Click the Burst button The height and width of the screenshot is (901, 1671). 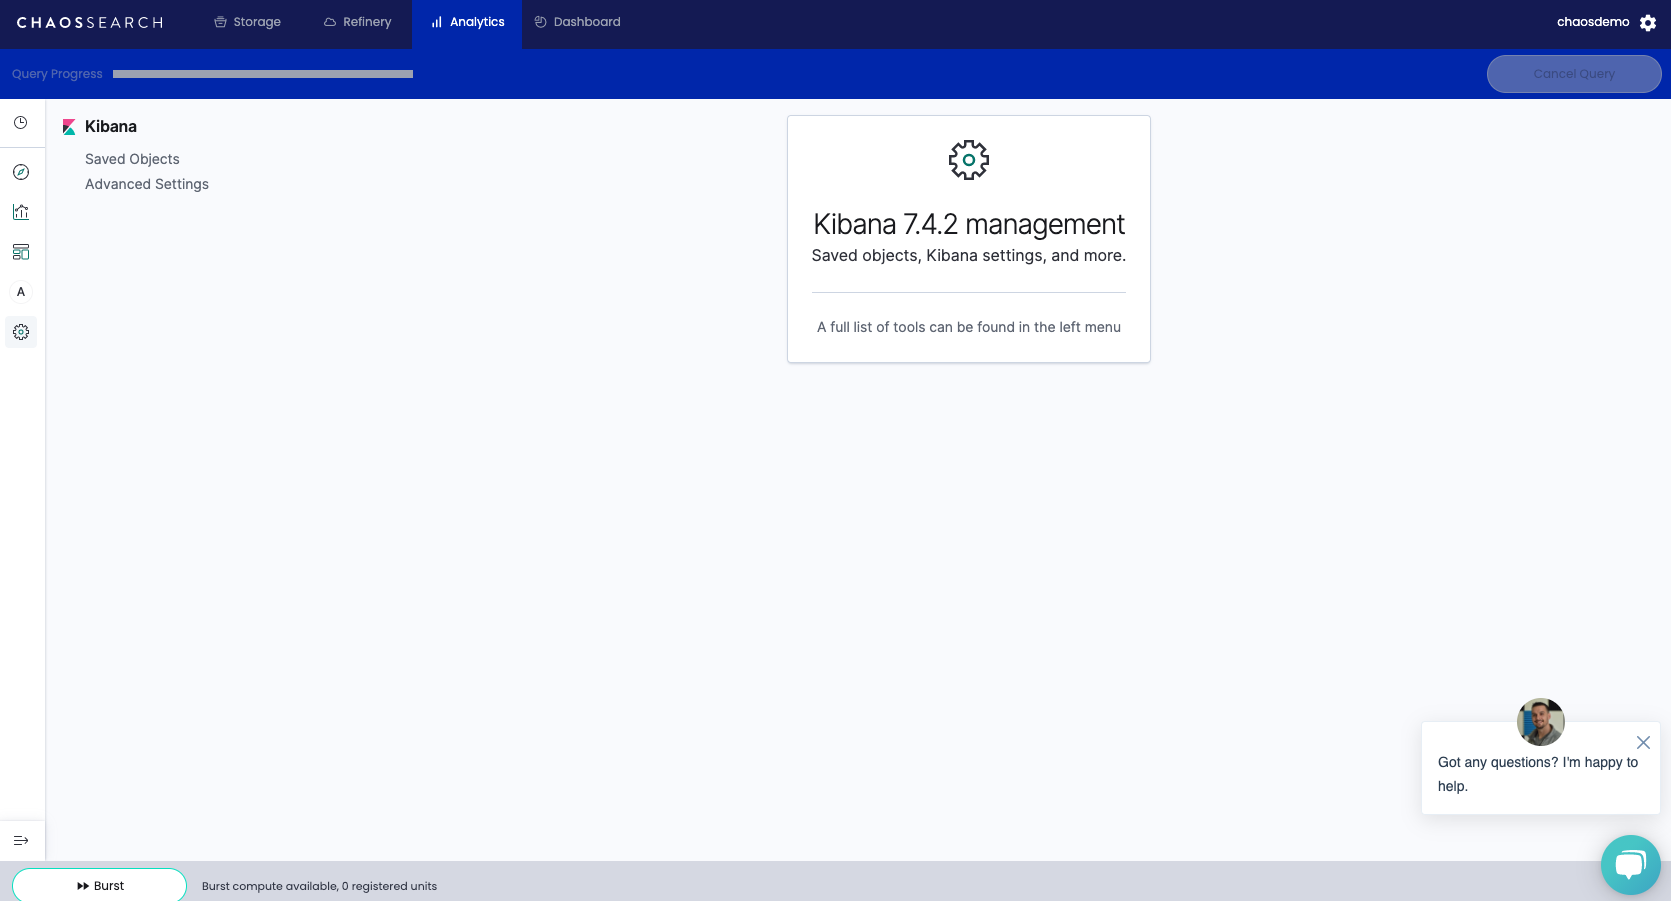(100, 886)
